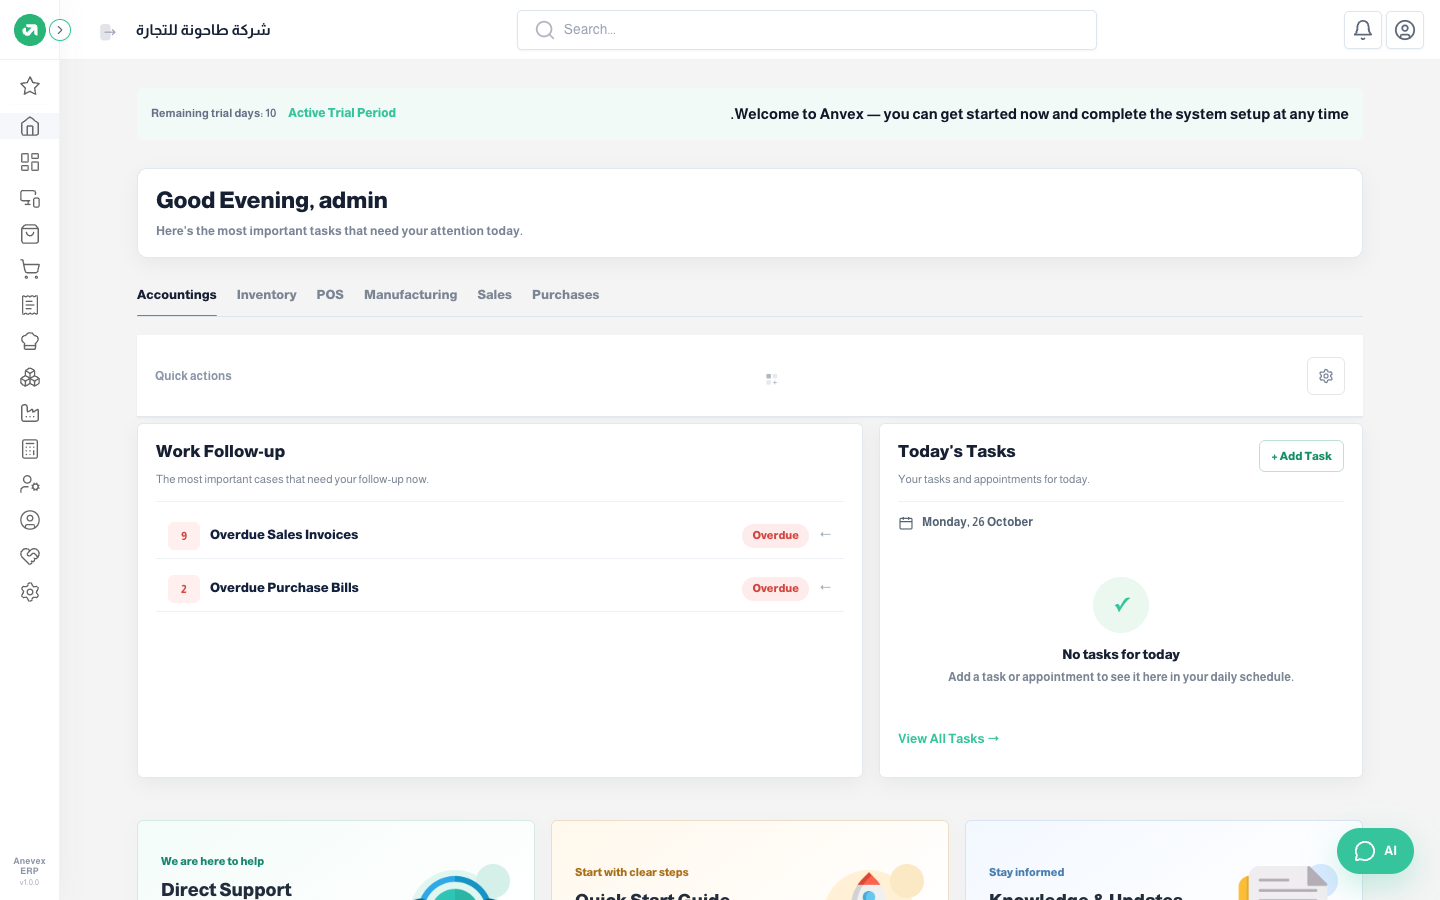Open the shopping cart icon in sidebar
1440x900 pixels.
pos(30,269)
